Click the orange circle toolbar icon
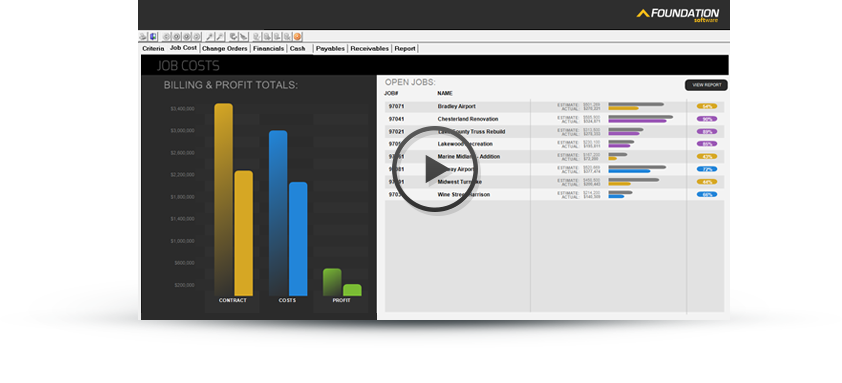Image resolution: width=842 pixels, height=383 pixels. (x=297, y=37)
